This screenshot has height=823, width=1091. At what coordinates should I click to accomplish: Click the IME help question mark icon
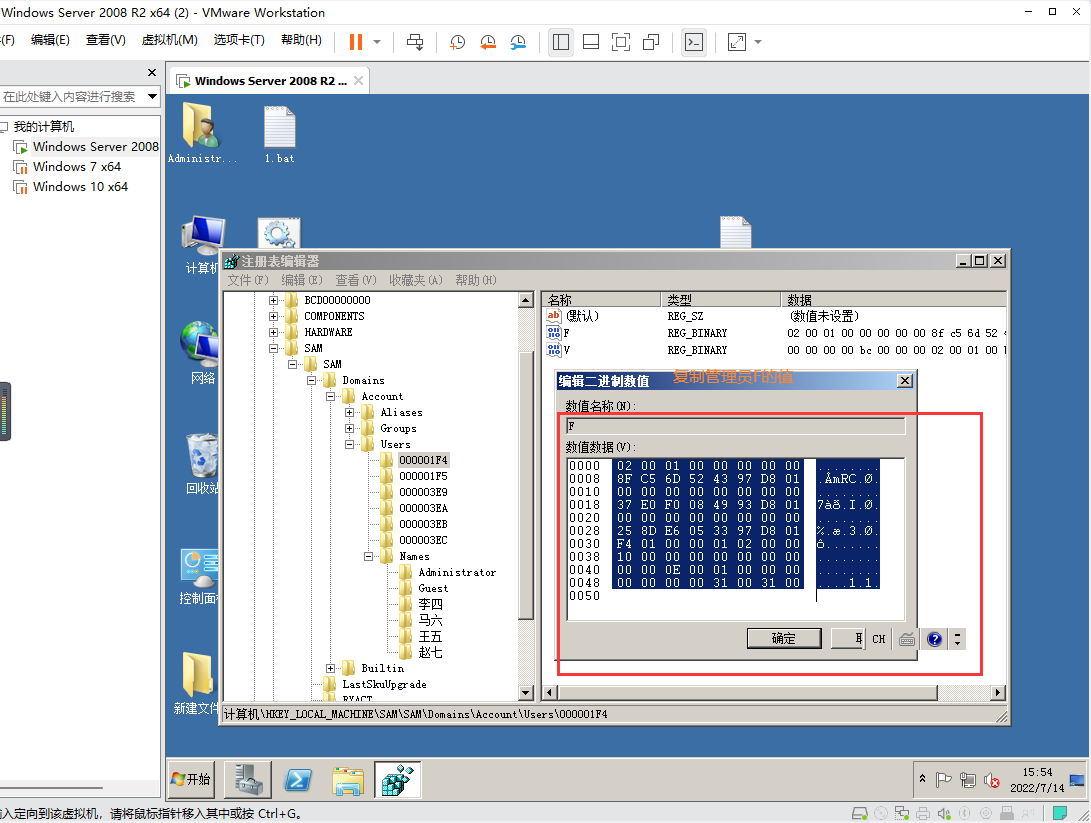pos(934,639)
